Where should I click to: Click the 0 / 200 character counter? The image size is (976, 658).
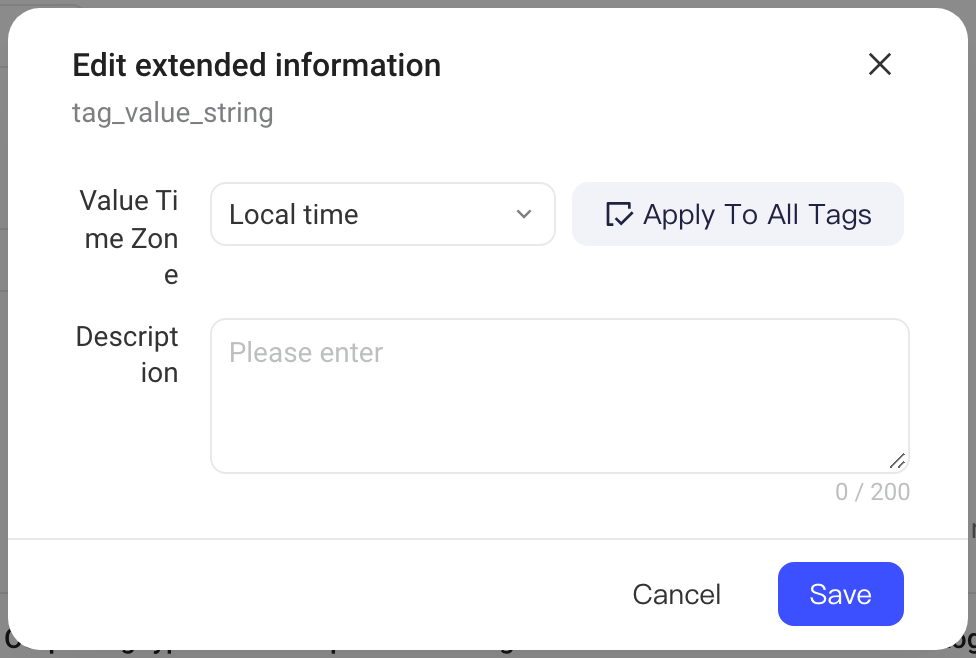click(873, 492)
